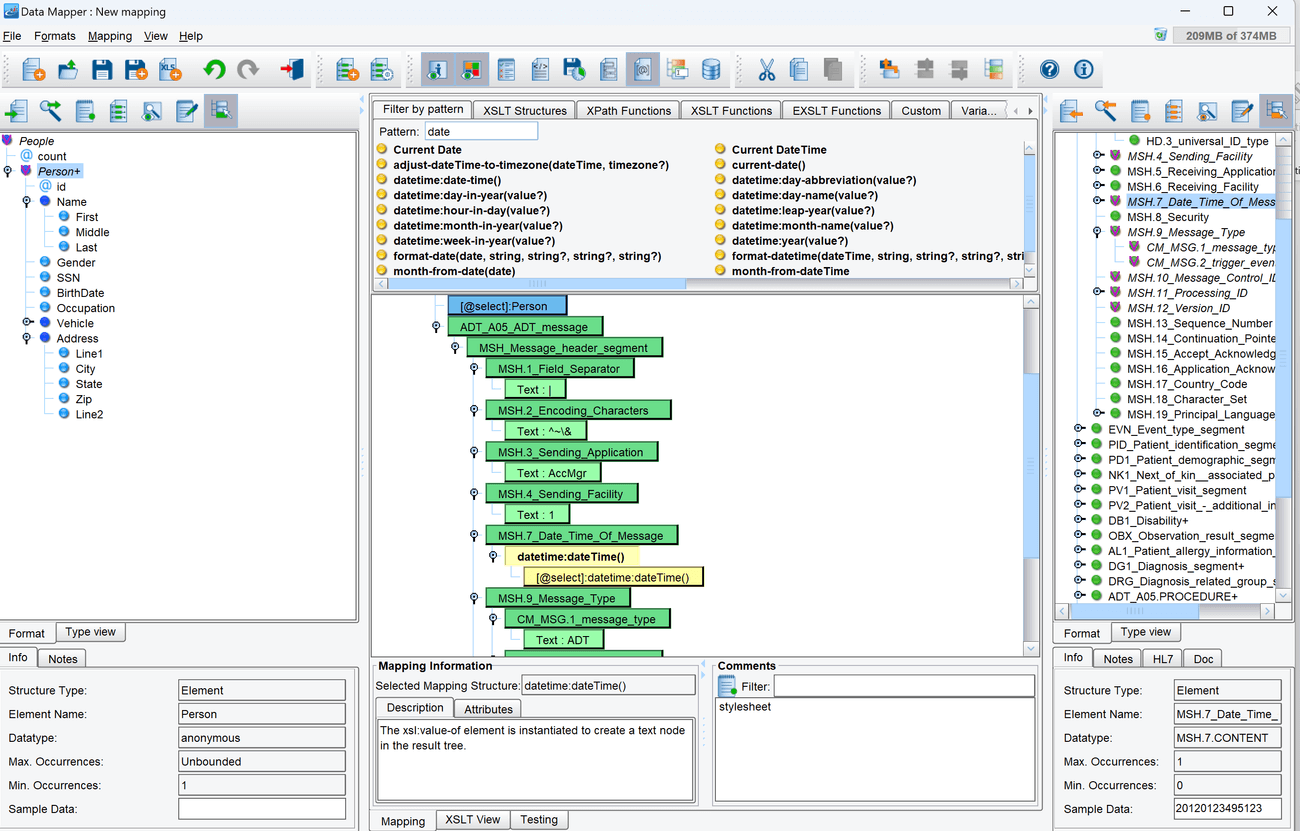Click the function list horizontal scrollbar
The width and height of the screenshot is (1300, 831).
tap(538, 284)
